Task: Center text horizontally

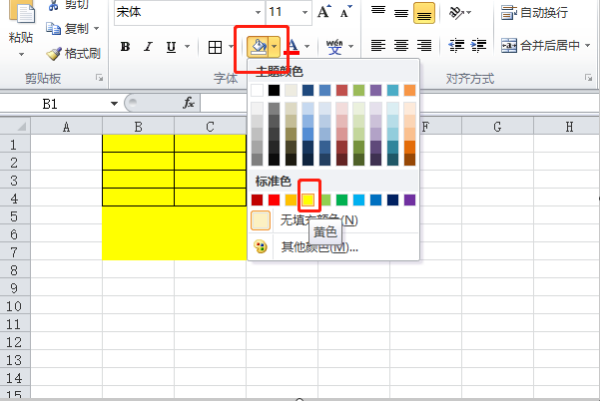Action: [x=401, y=46]
